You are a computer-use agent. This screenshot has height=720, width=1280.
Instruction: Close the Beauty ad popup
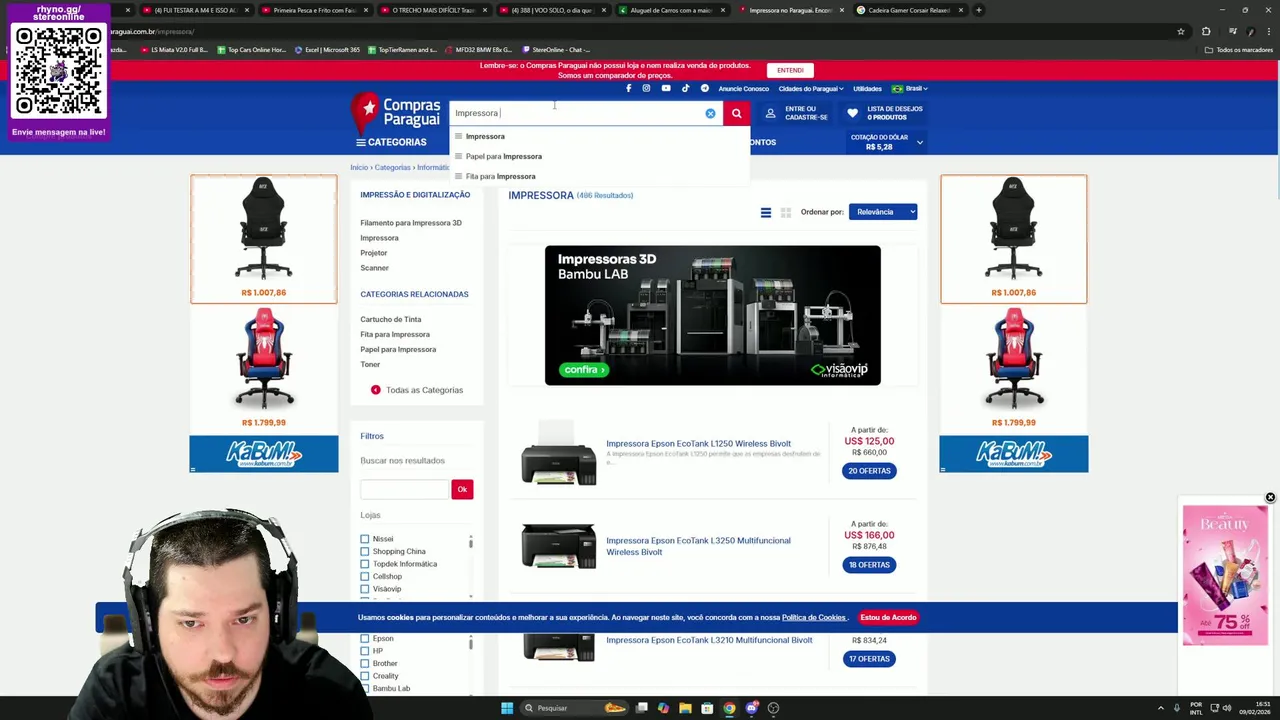point(1270,497)
